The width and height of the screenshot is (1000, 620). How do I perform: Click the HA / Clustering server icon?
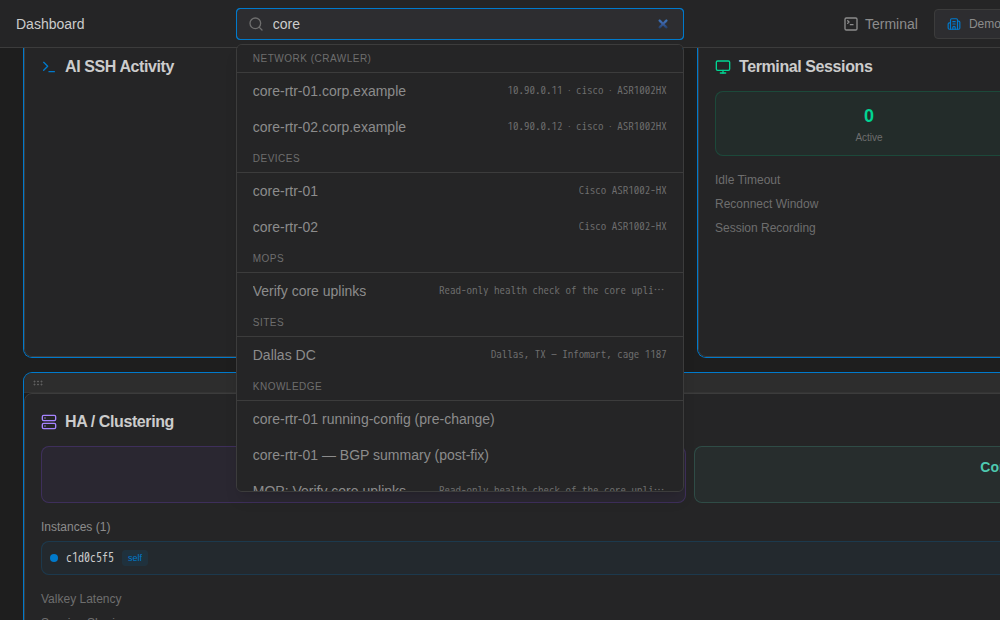[49, 422]
